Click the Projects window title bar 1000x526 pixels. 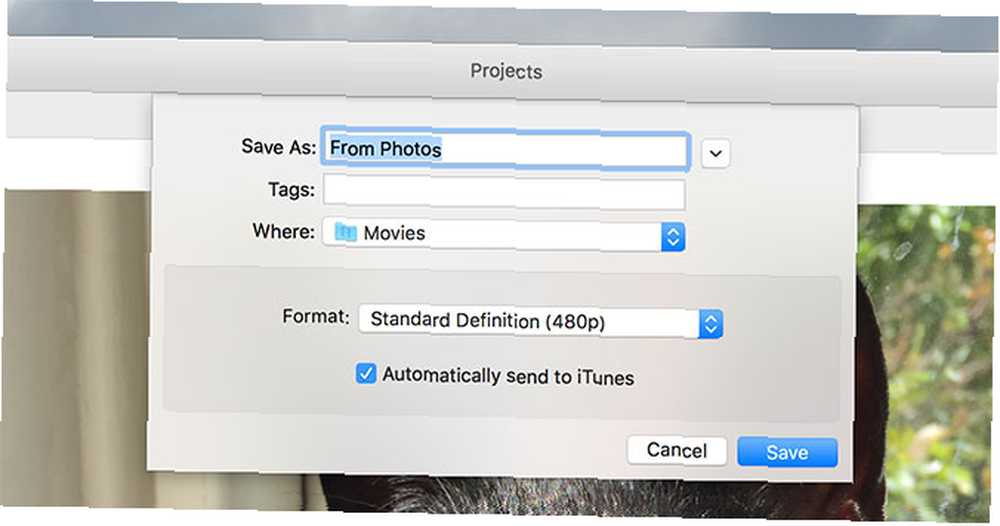(x=506, y=71)
